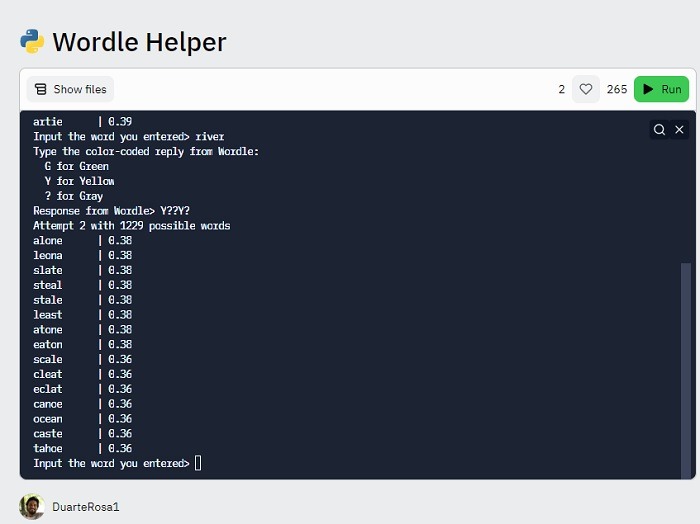Click the like count of 2
Screen dimensions: 700x524
point(561,89)
